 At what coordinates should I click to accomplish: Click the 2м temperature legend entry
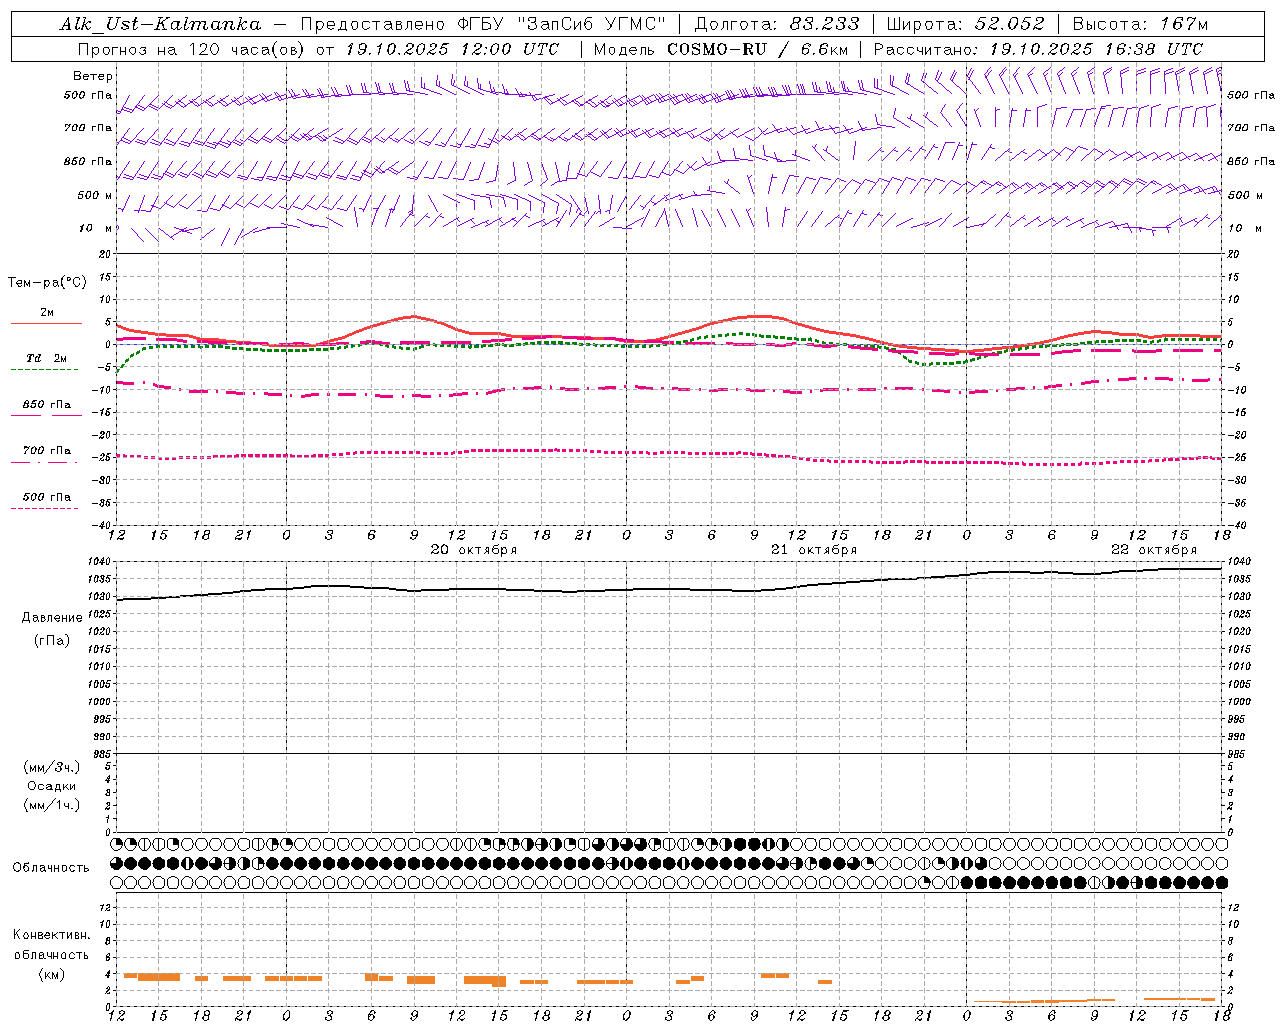pos(47,312)
